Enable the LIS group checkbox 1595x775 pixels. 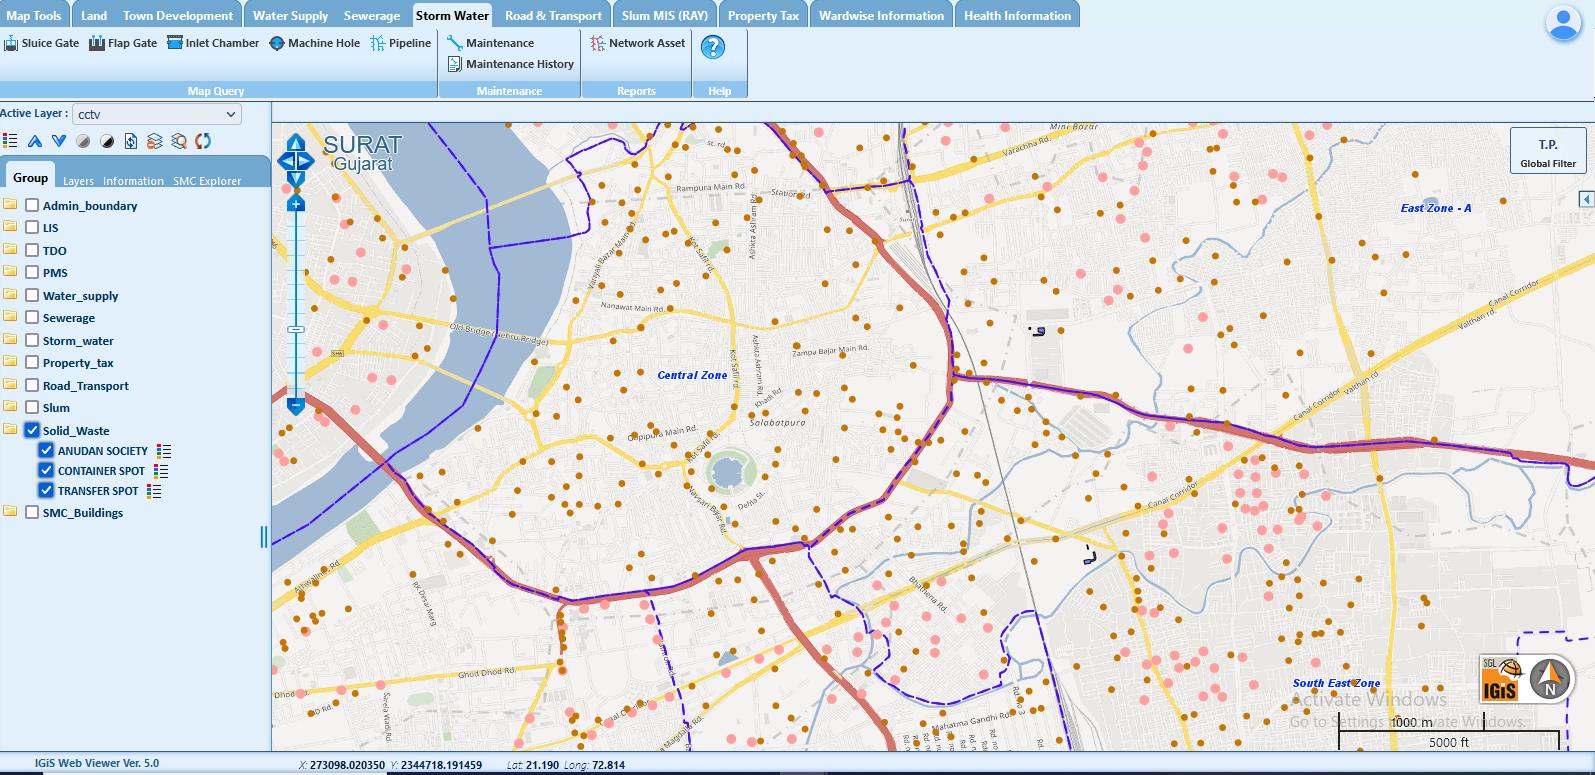click(x=32, y=227)
